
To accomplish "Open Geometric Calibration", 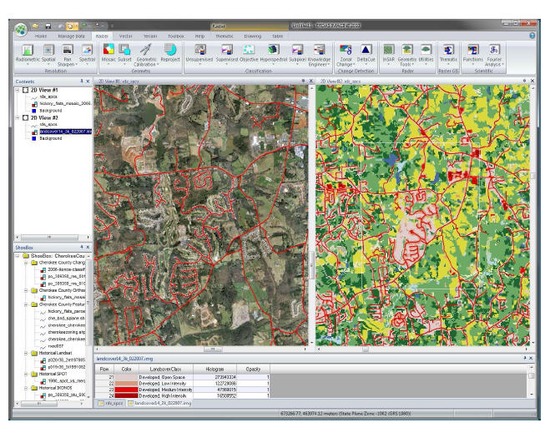I will [146, 55].
